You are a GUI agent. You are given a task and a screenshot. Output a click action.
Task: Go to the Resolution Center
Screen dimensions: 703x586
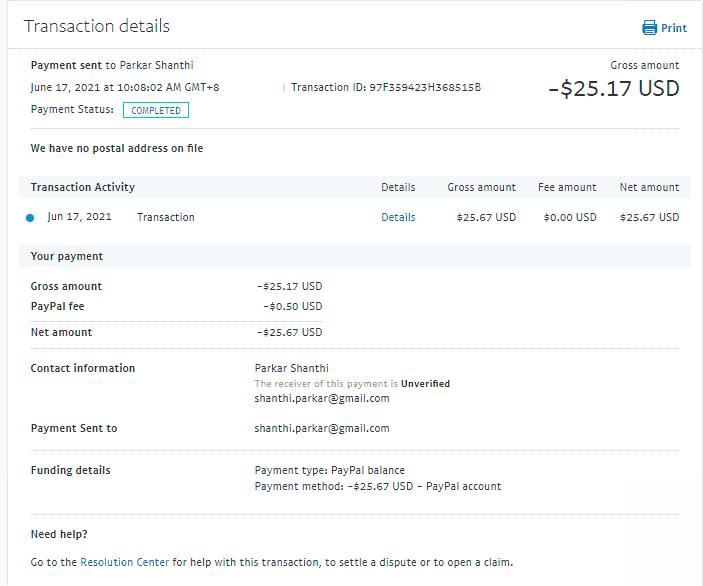pos(125,562)
